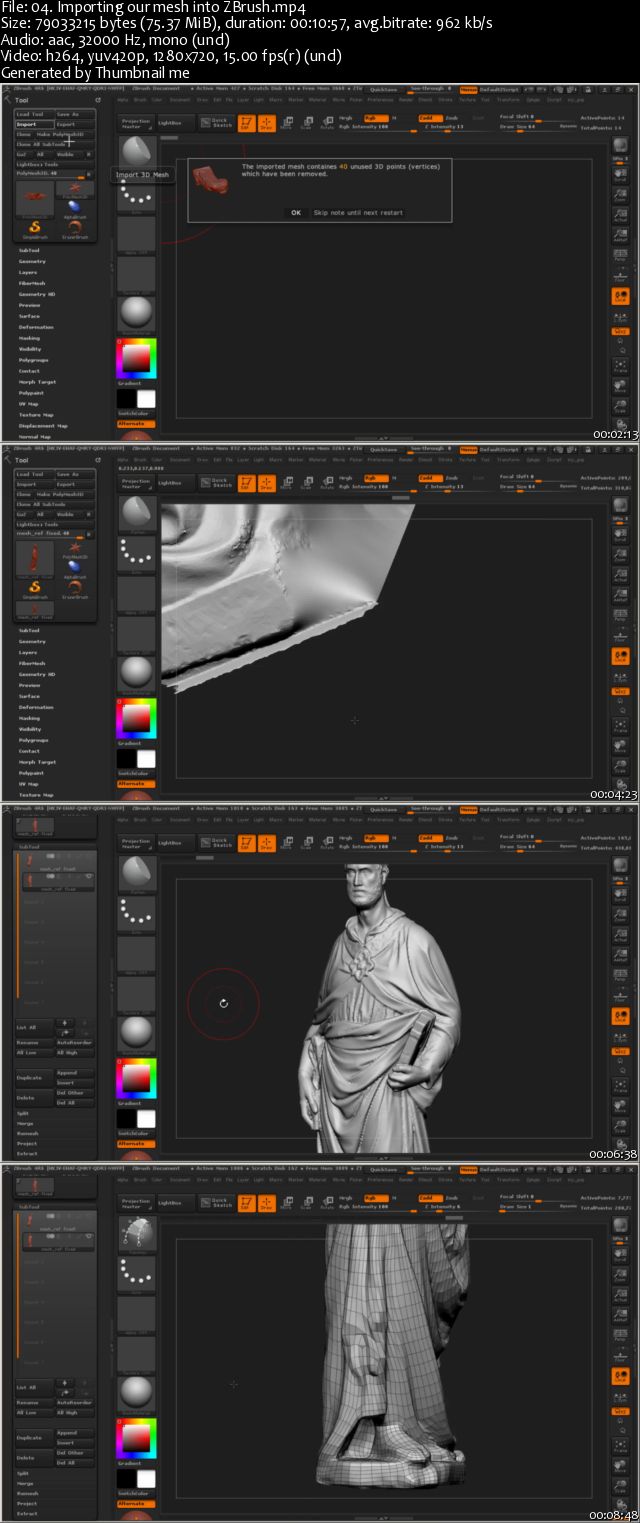Pick a hue in 00:06:38 color picker

coord(137,1078)
